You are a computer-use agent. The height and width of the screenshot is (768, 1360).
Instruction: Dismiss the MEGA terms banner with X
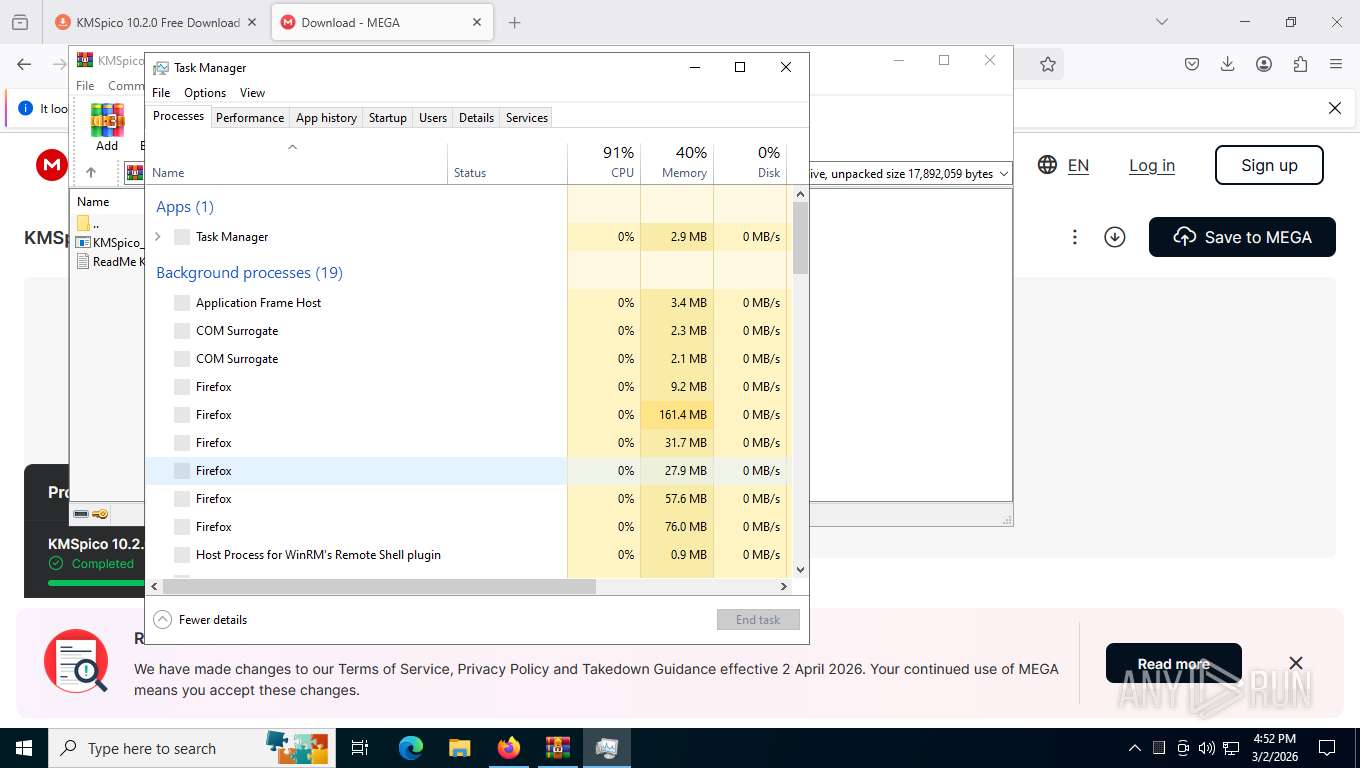(1296, 663)
